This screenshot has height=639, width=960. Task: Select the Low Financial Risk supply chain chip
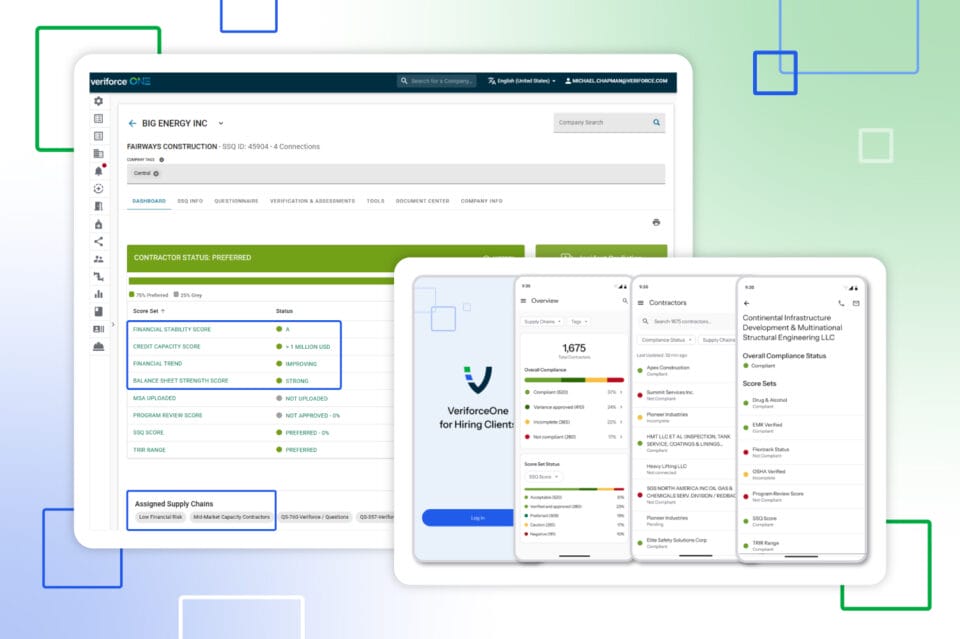click(x=160, y=517)
